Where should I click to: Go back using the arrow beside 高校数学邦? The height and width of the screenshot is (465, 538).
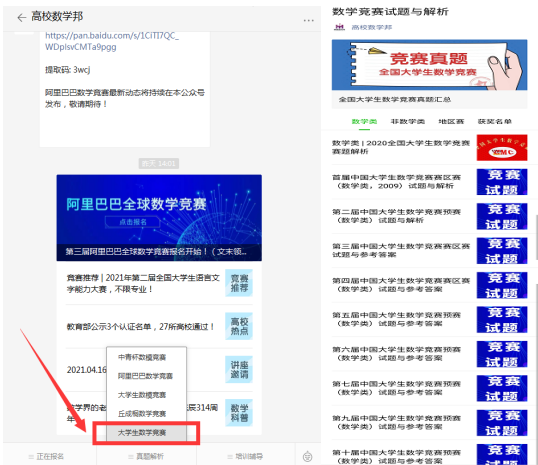[22, 18]
